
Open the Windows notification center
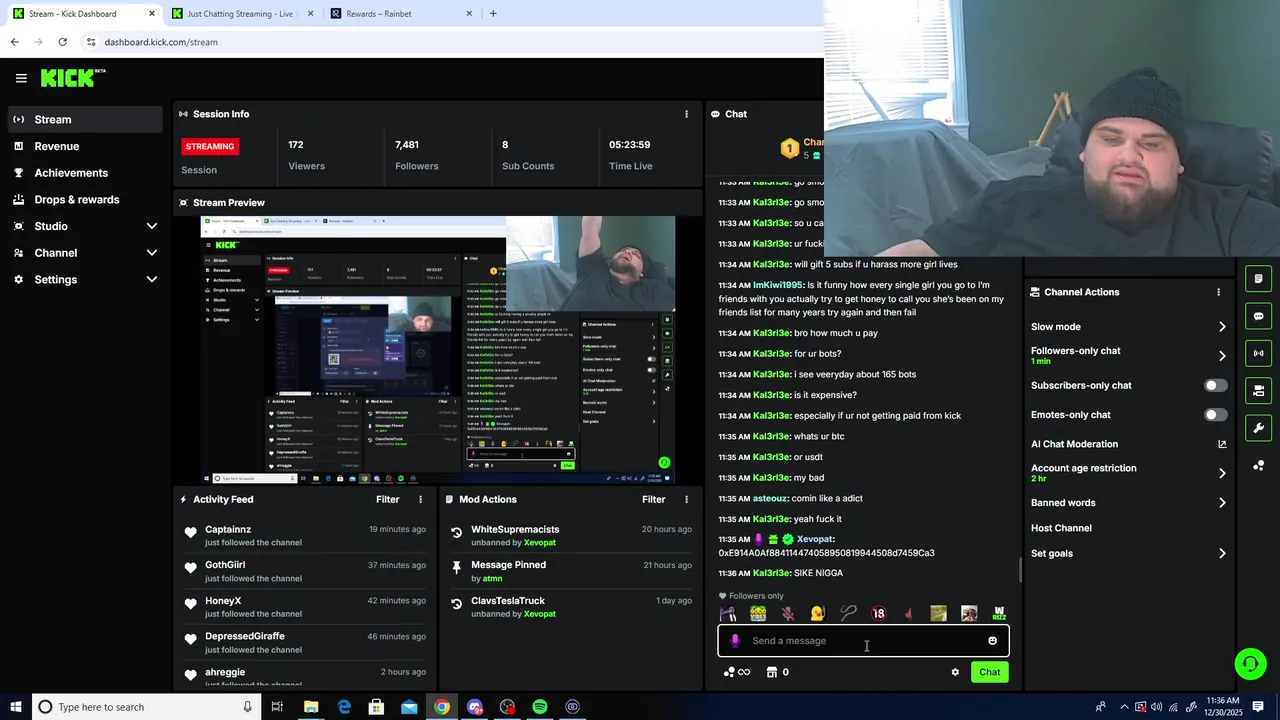(1258, 707)
